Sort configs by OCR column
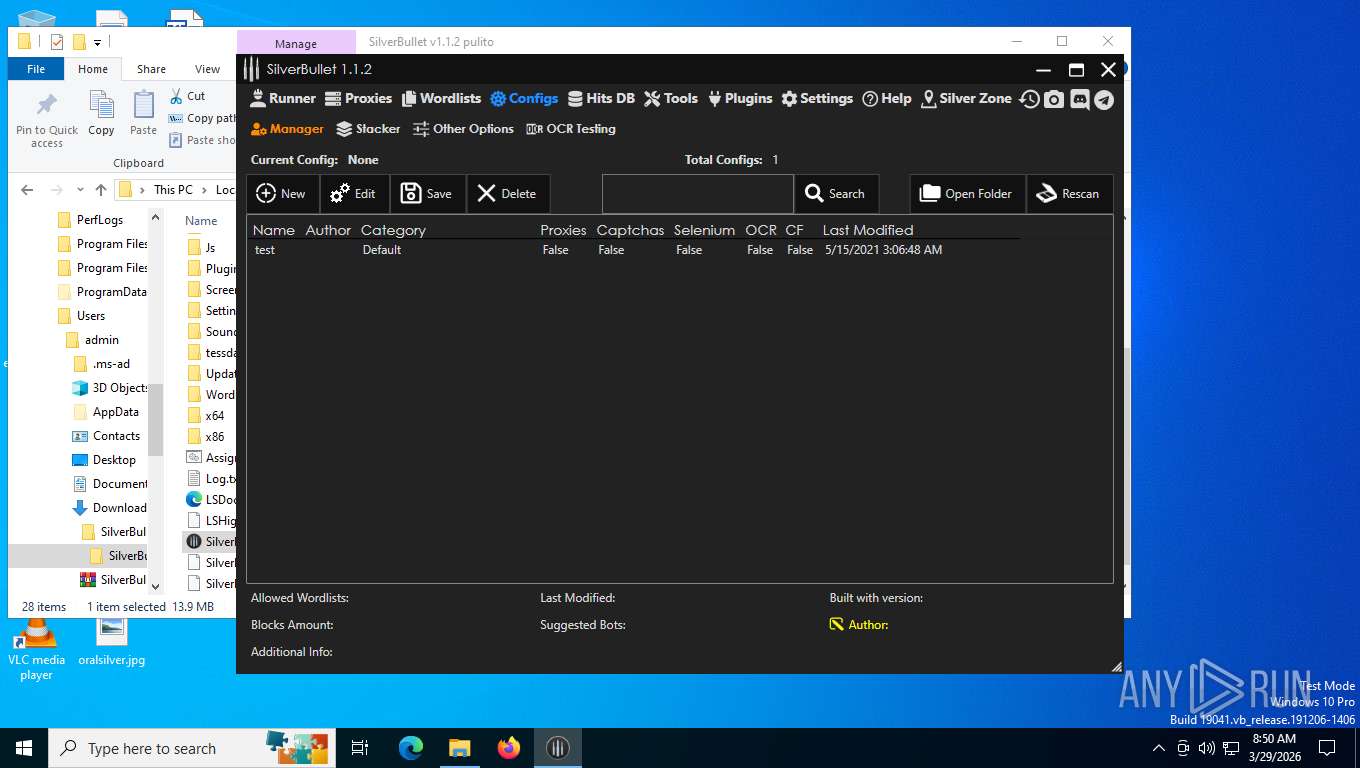Viewport: 1360px width, 768px height. (x=761, y=230)
